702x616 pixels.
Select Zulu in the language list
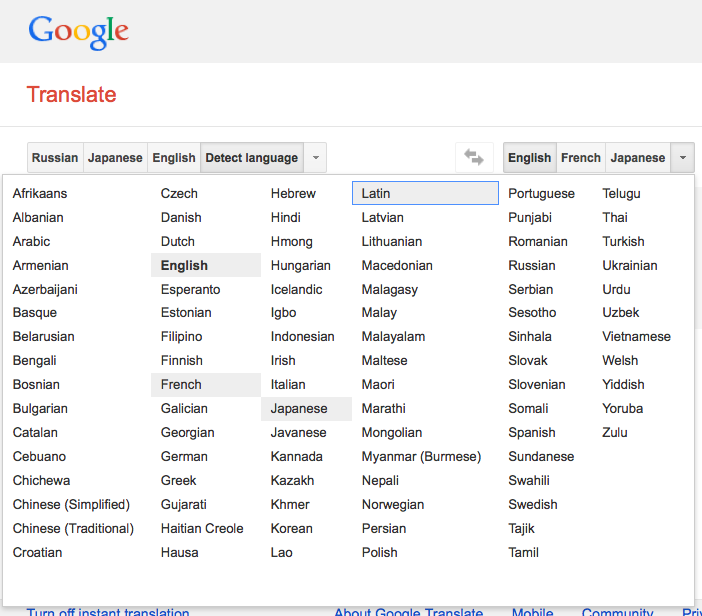[x=615, y=432]
